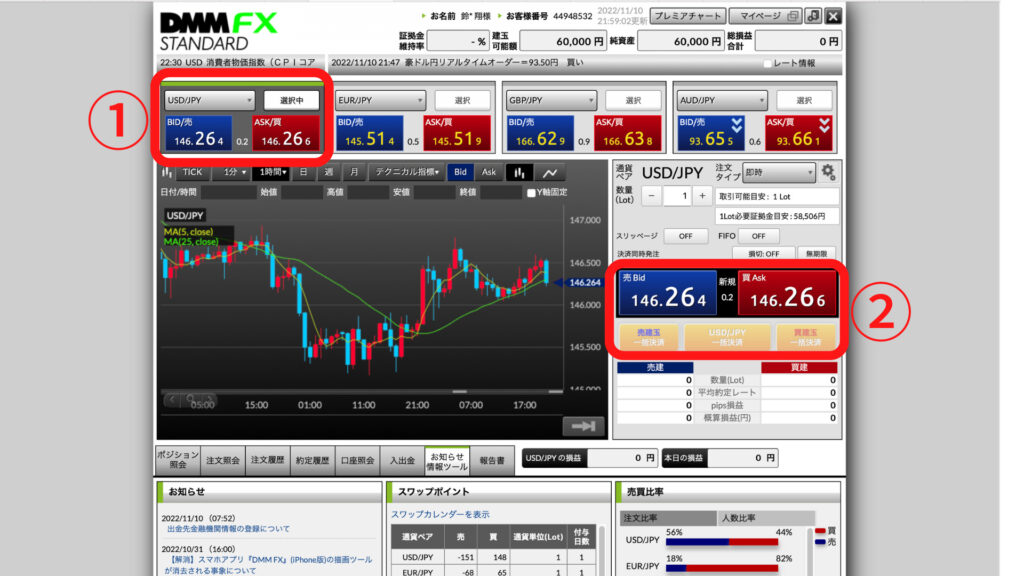Open the 無期限 expiry selector
This screenshot has height=576, width=1024.
pyautogui.click(x=816, y=253)
